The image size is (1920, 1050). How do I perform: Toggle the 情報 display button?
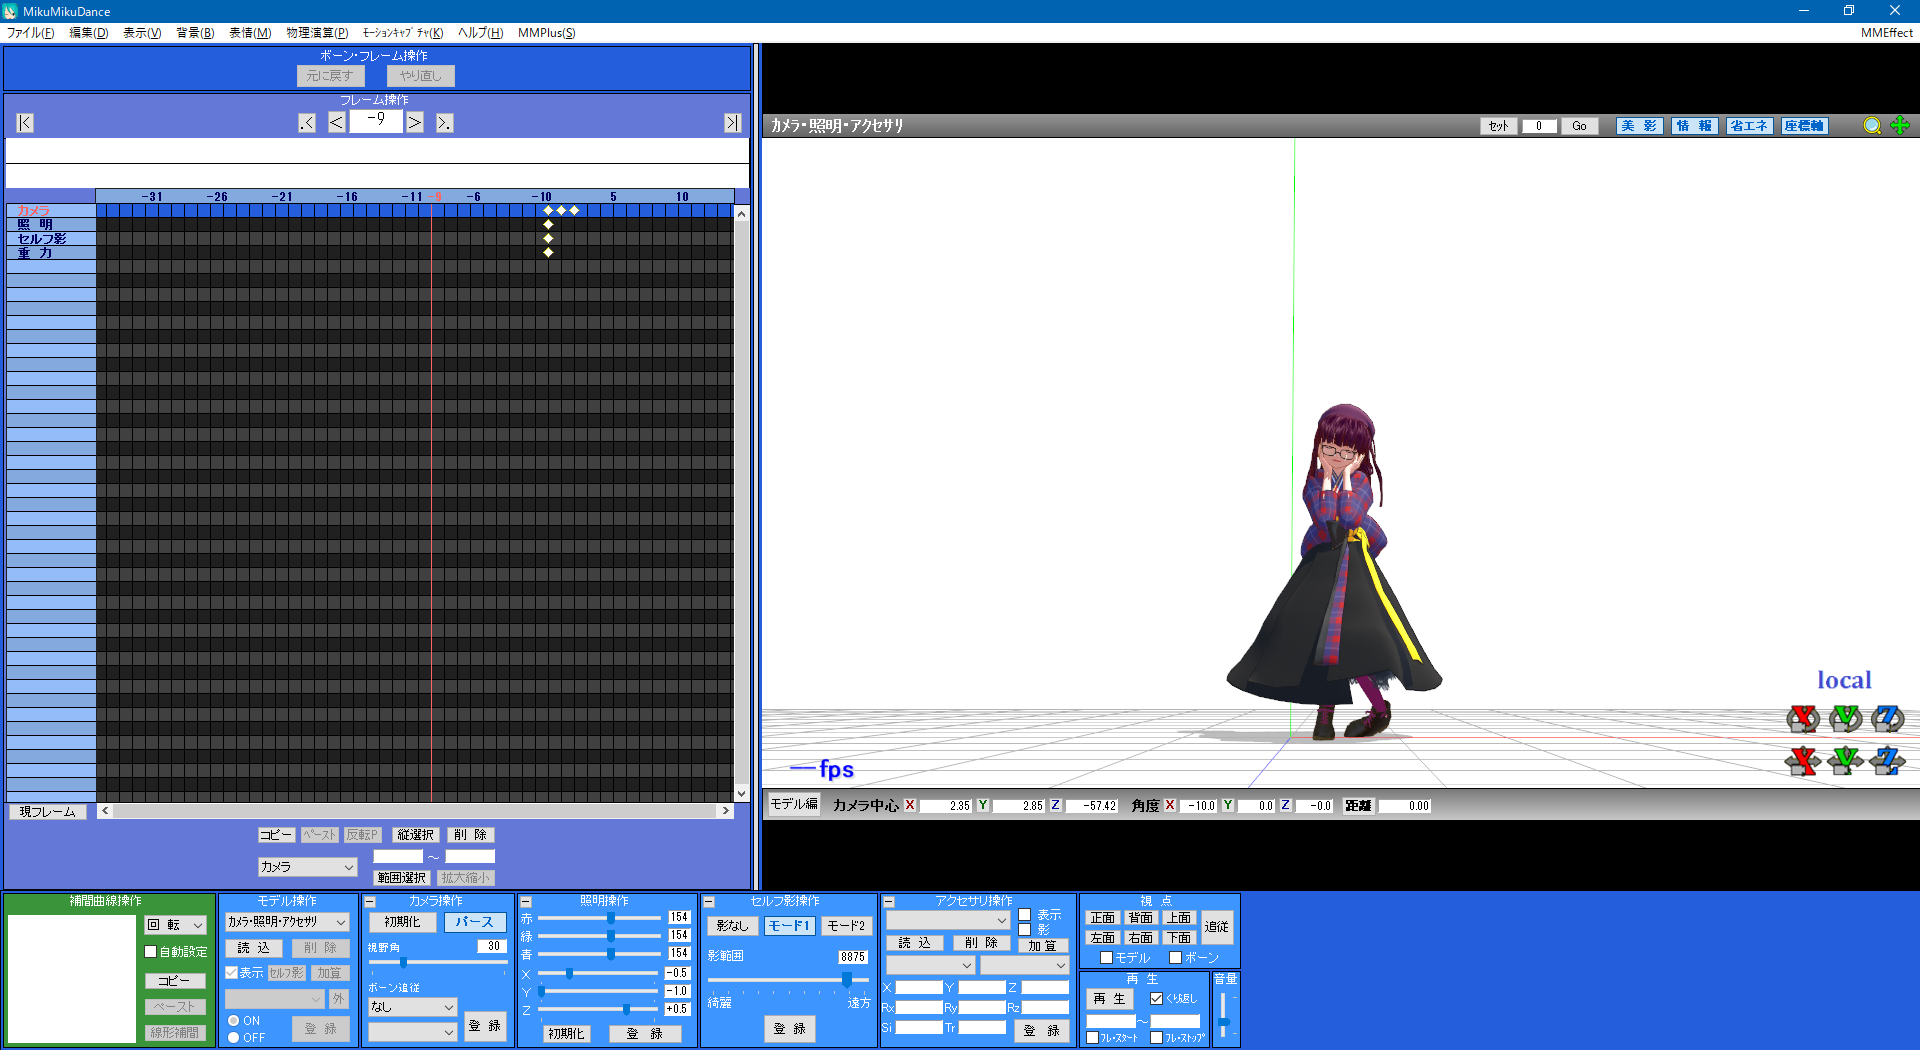point(1694,126)
